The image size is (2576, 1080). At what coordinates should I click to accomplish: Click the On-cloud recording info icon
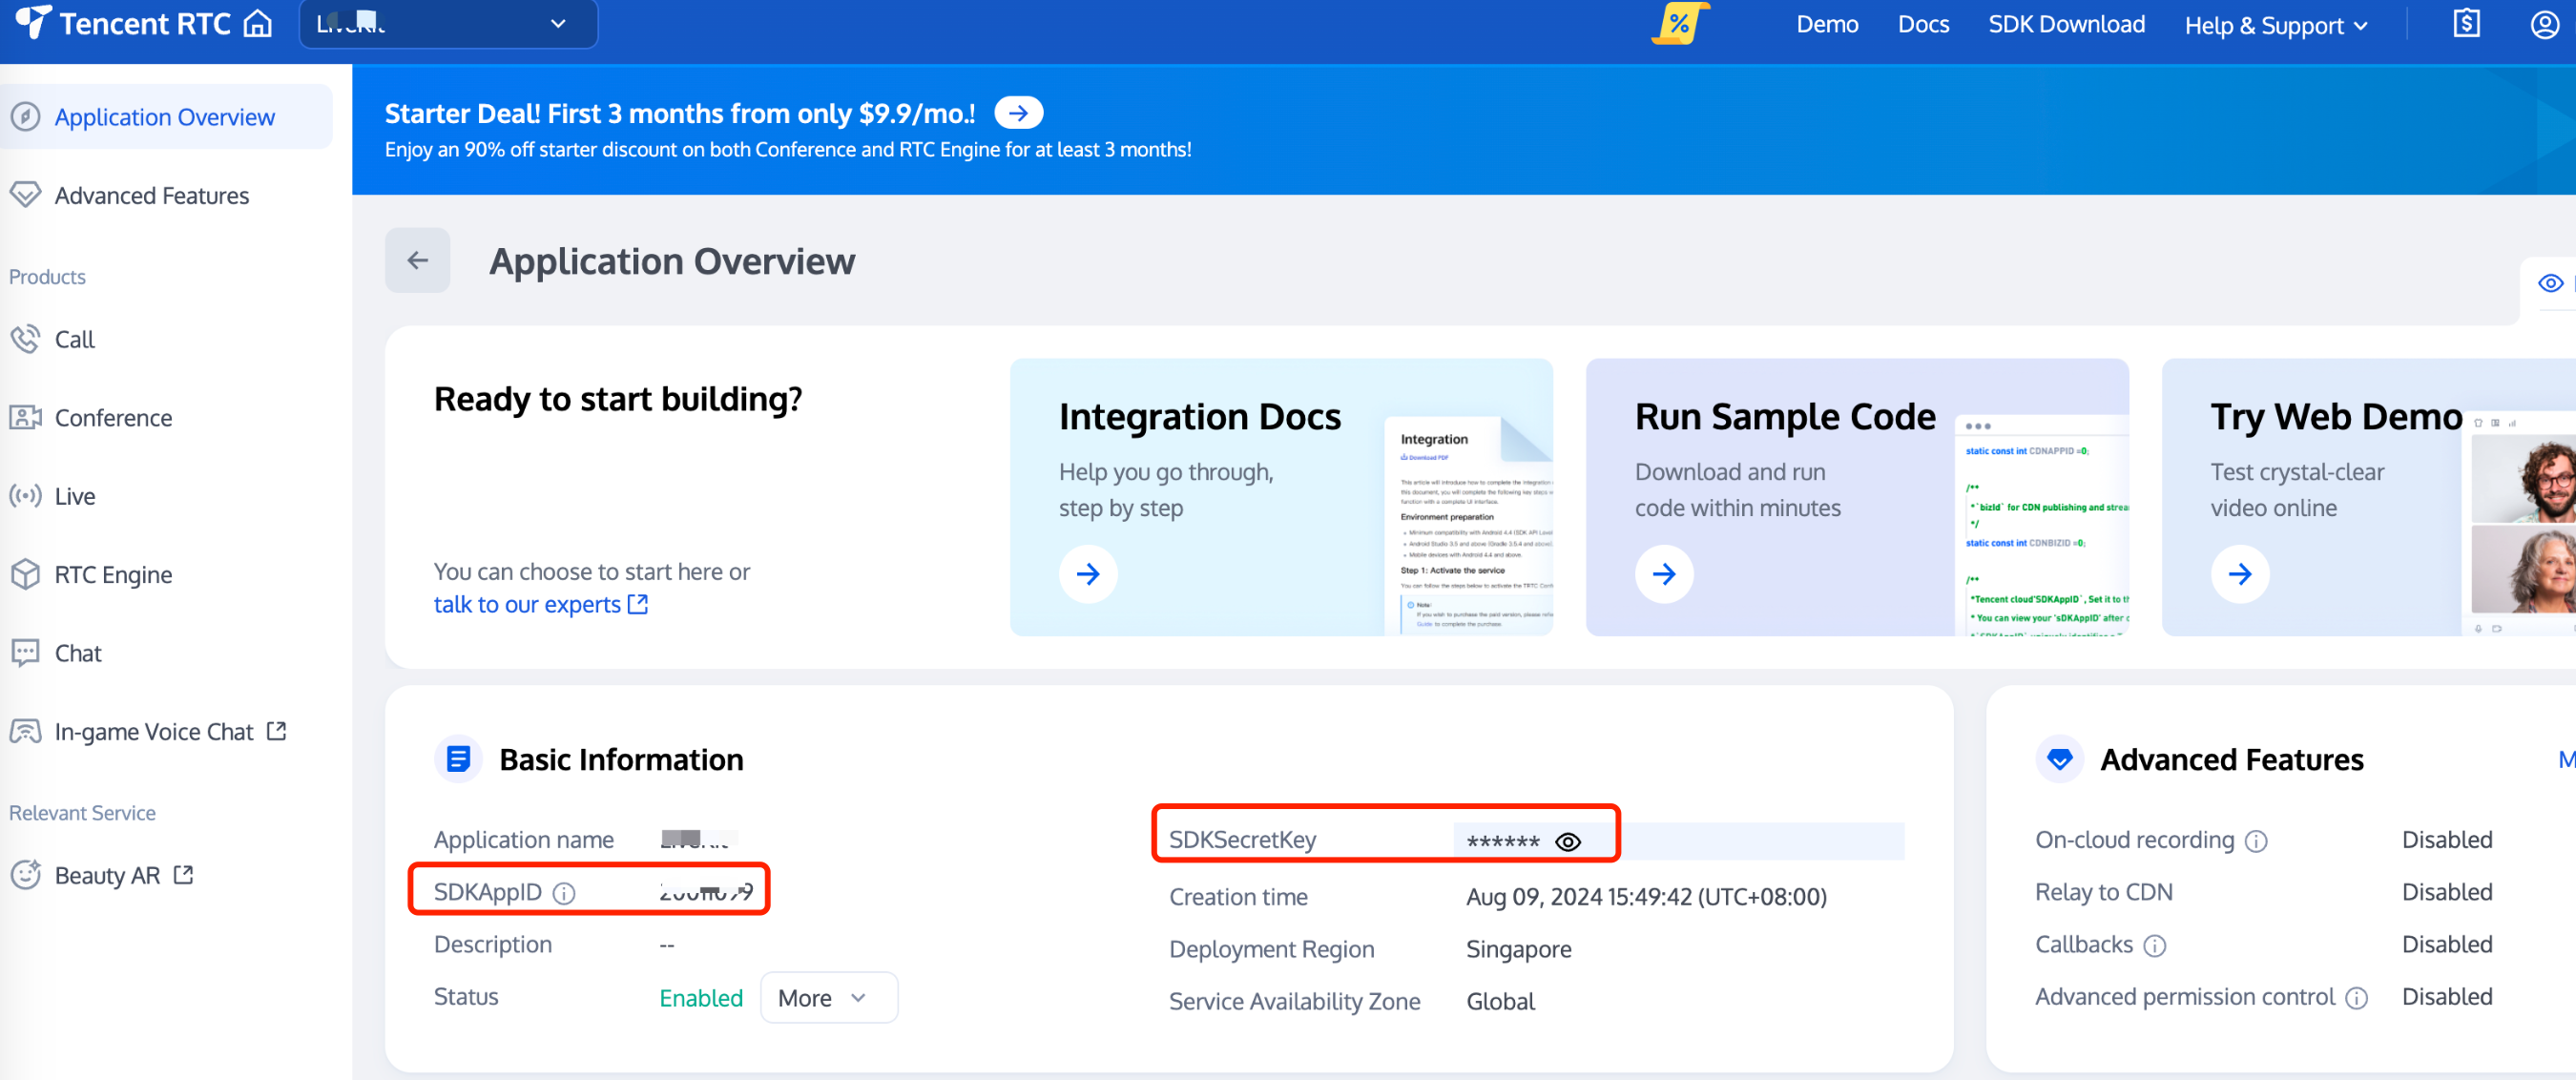coord(2256,841)
